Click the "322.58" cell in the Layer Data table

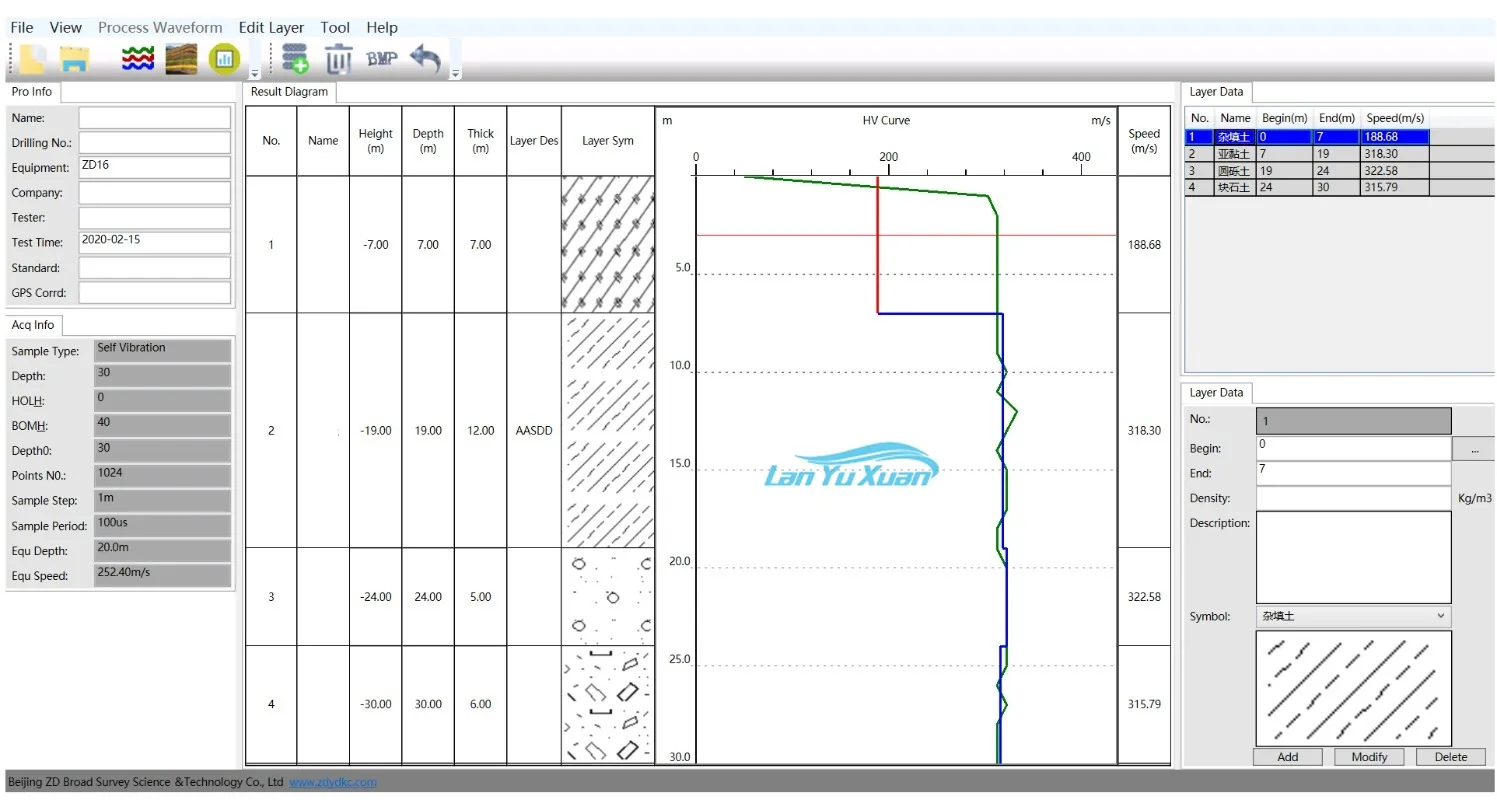click(1394, 171)
